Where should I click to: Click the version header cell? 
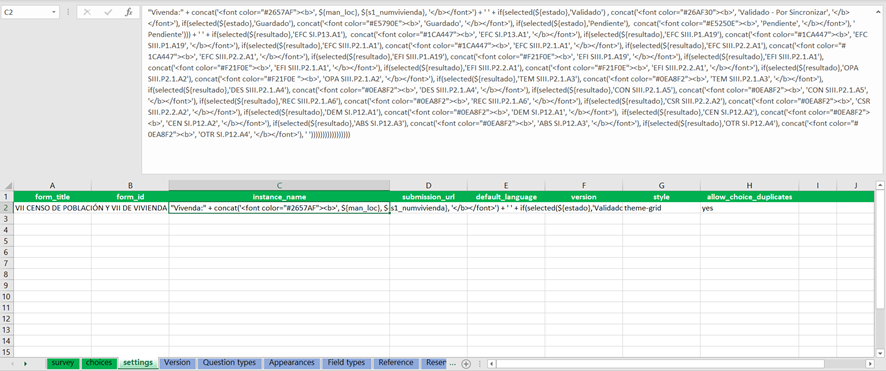[584, 197]
